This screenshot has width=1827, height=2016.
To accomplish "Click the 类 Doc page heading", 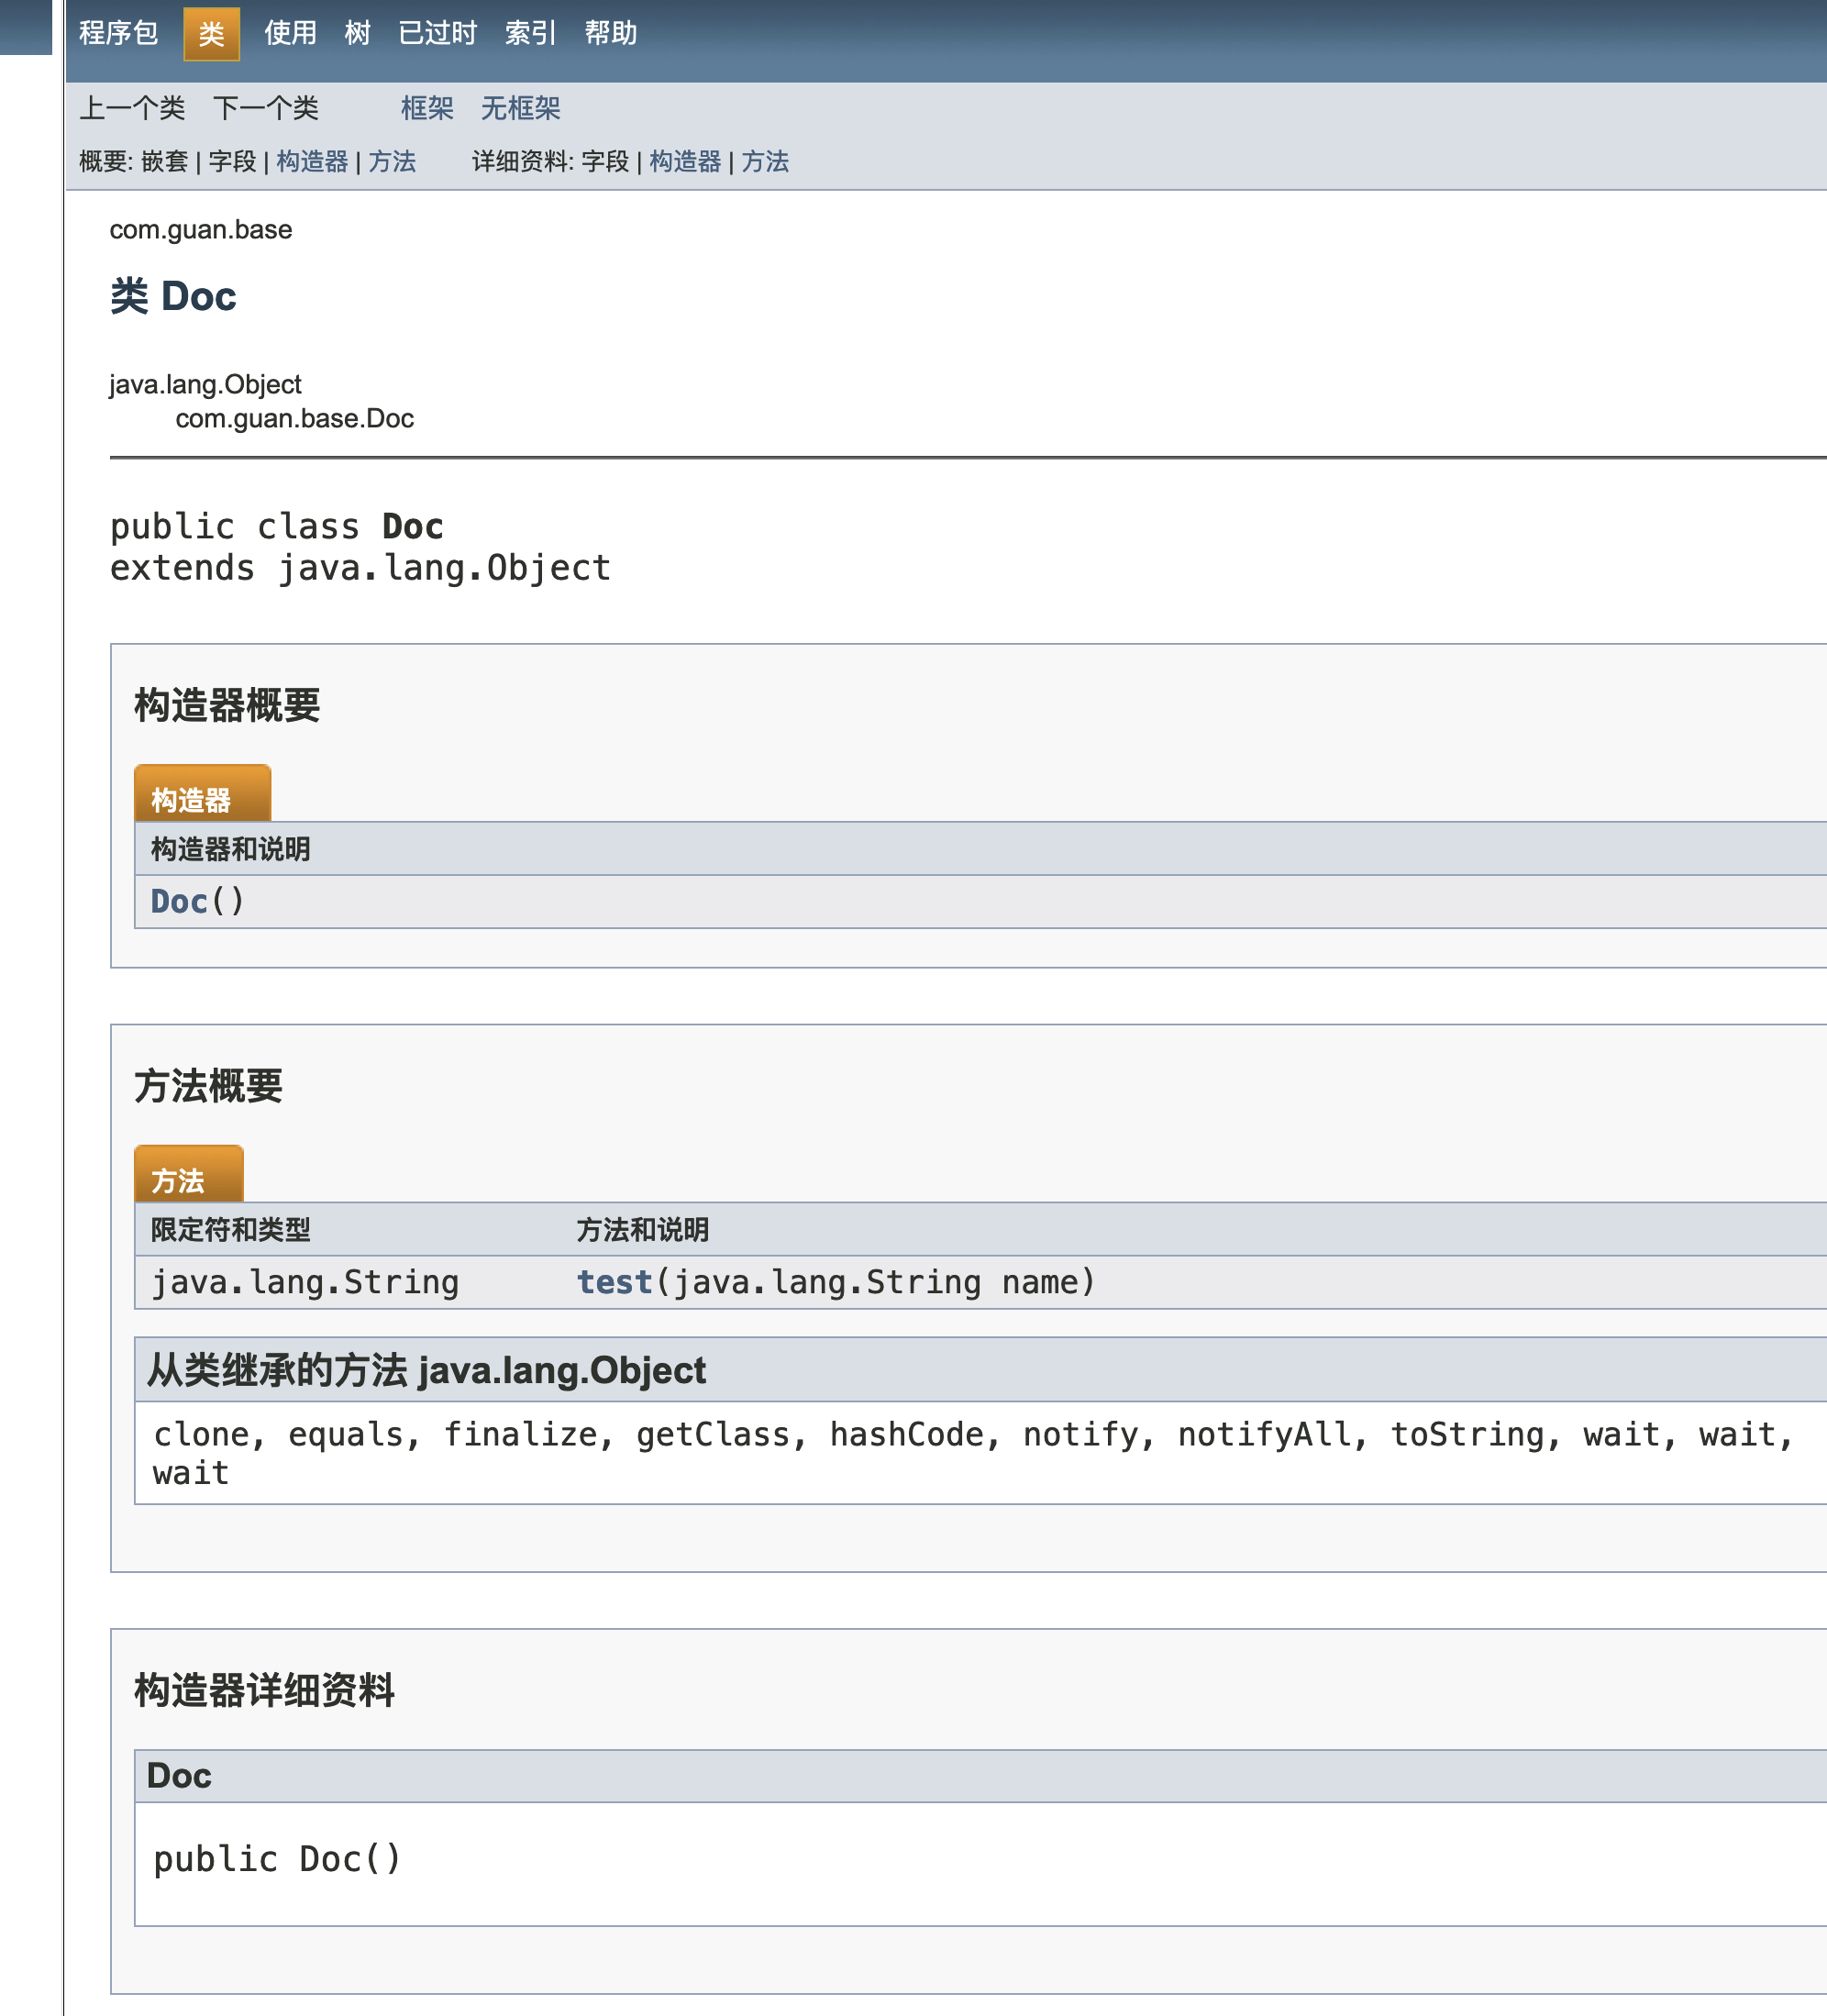I will coord(173,297).
